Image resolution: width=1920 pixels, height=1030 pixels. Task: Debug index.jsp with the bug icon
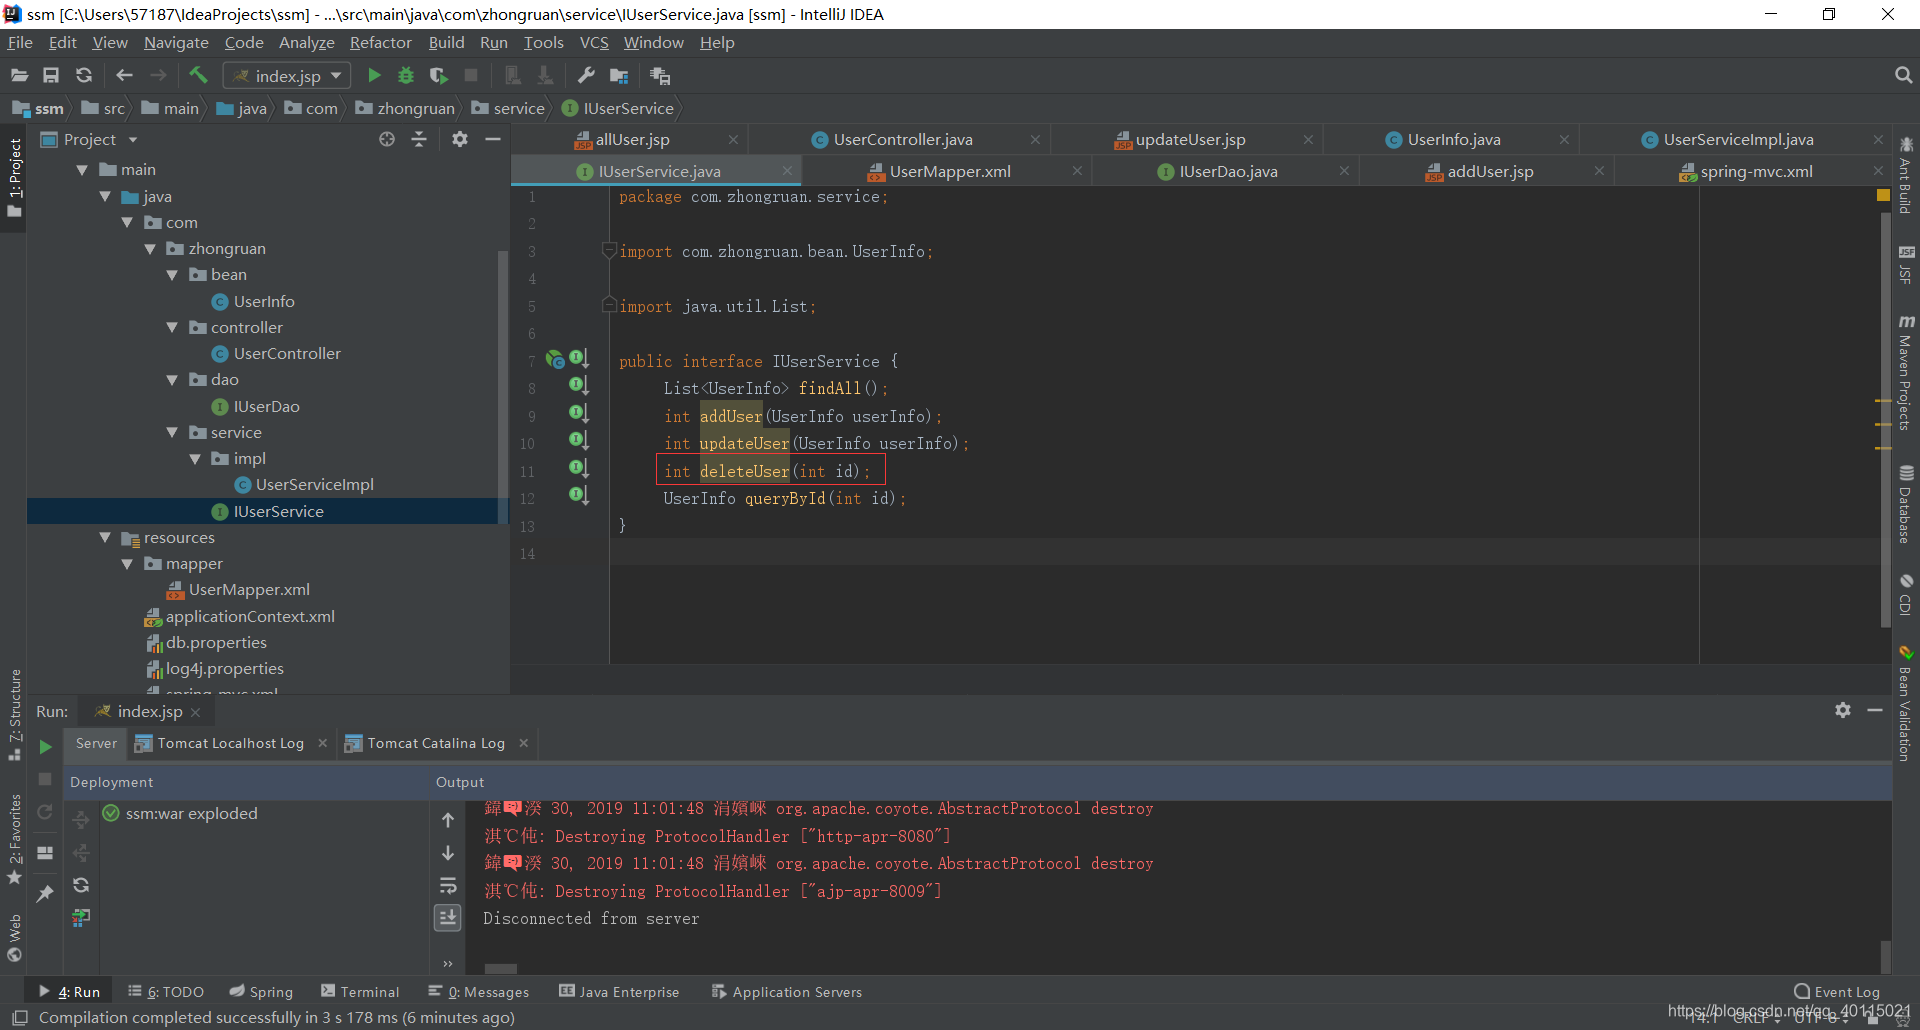click(406, 76)
